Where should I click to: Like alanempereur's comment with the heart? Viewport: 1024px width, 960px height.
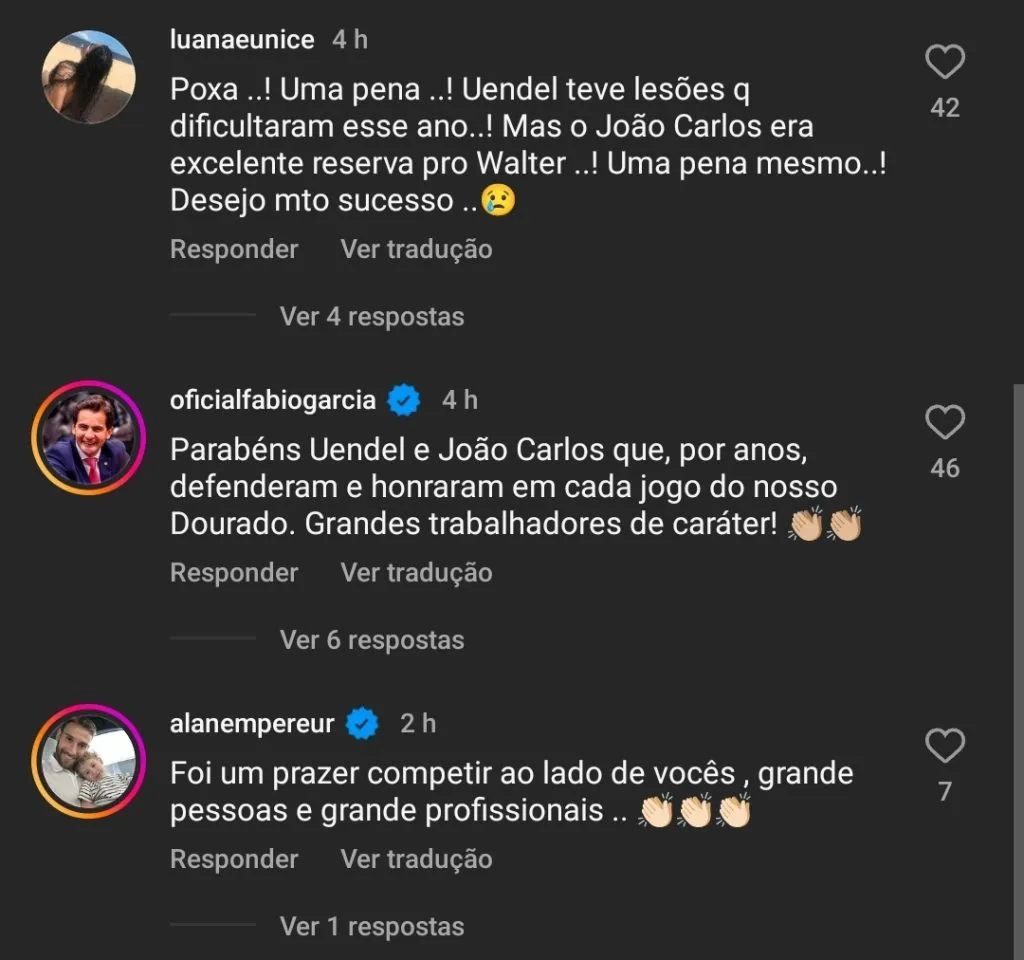tap(944, 747)
